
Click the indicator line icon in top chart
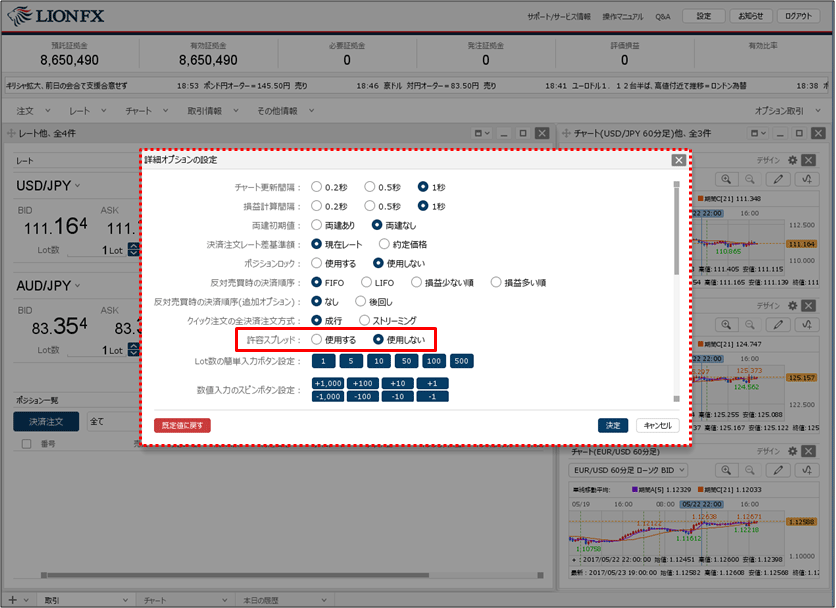pos(807,179)
